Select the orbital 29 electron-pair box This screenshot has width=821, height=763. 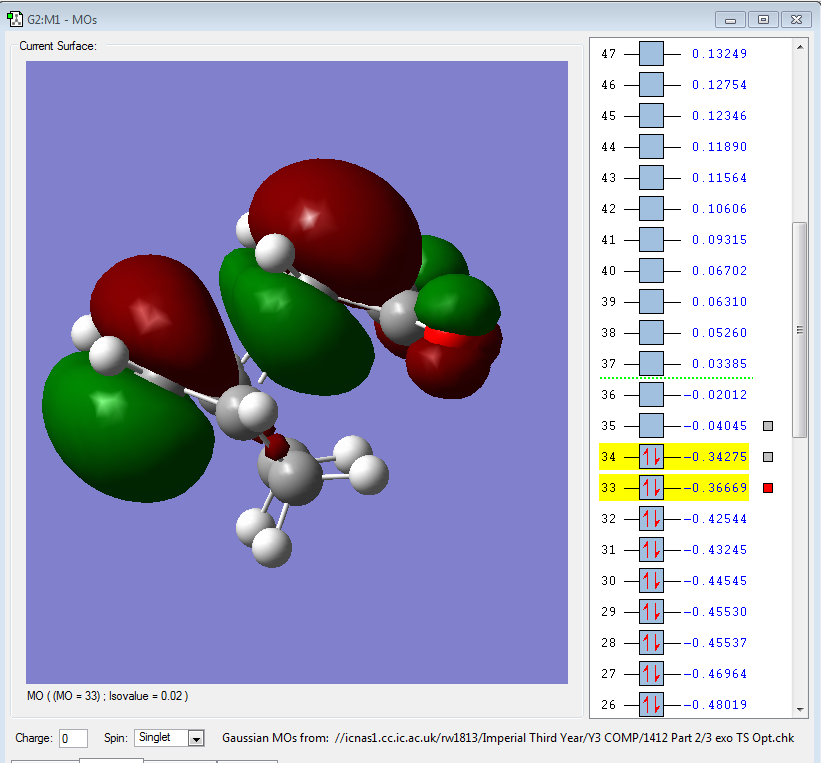651,612
